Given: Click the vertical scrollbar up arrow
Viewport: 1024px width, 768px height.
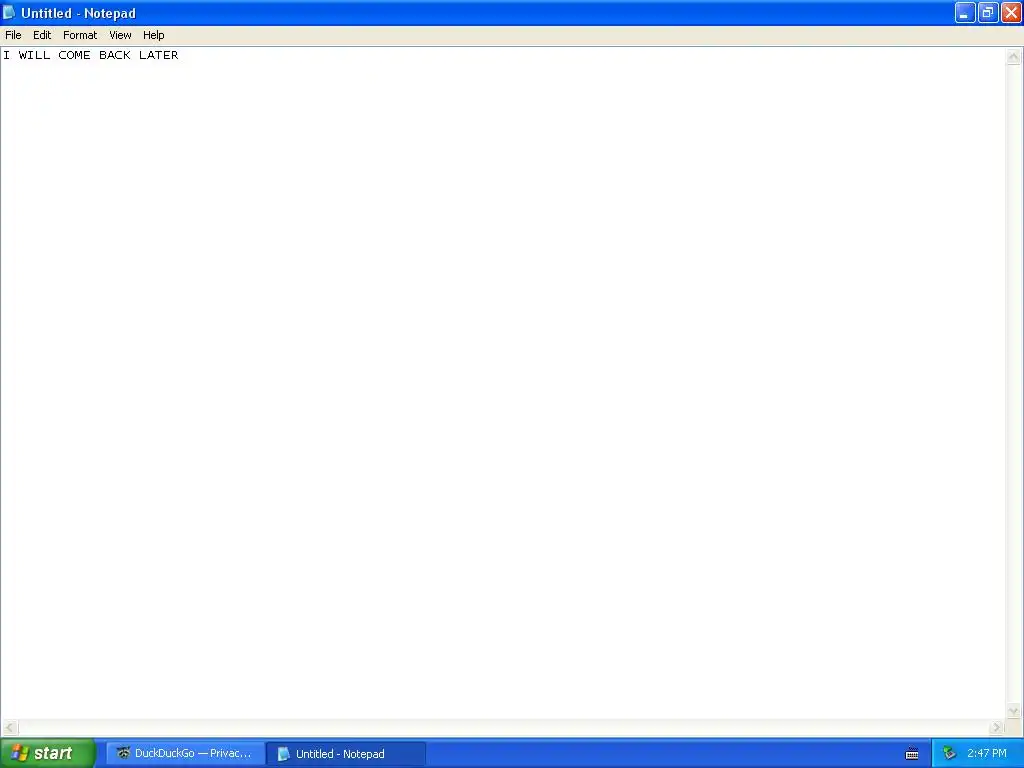Looking at the screenshot, I should coord(1013,56).
